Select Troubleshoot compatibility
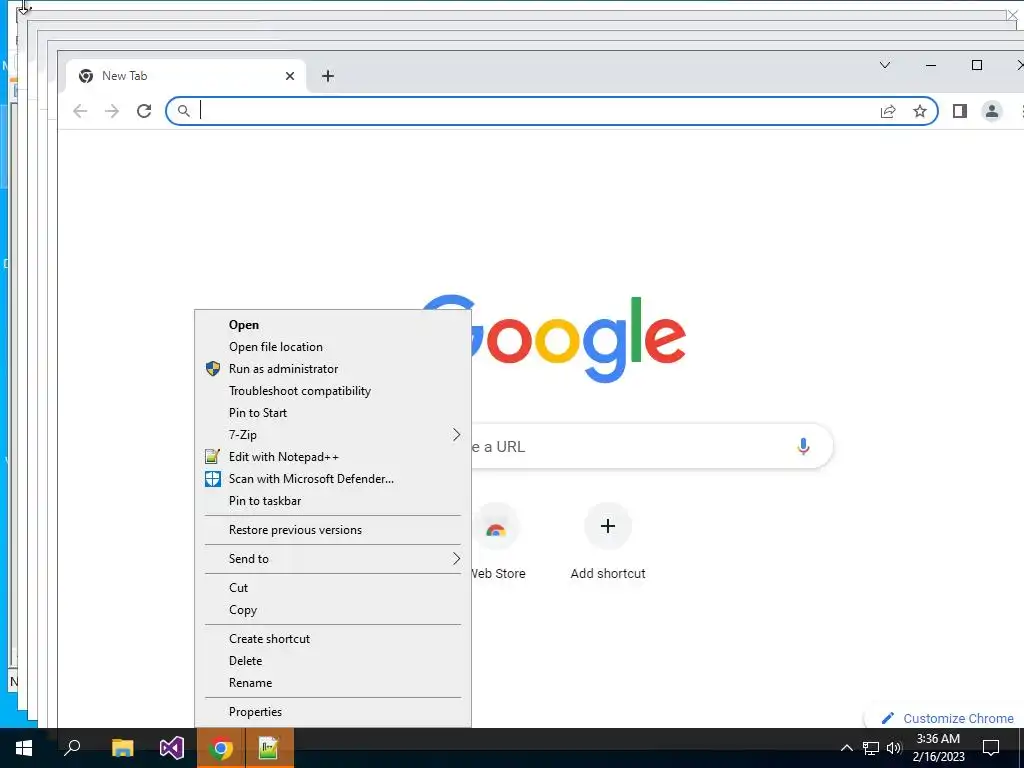The image size is (1024, 768). [x=333, y=391]
